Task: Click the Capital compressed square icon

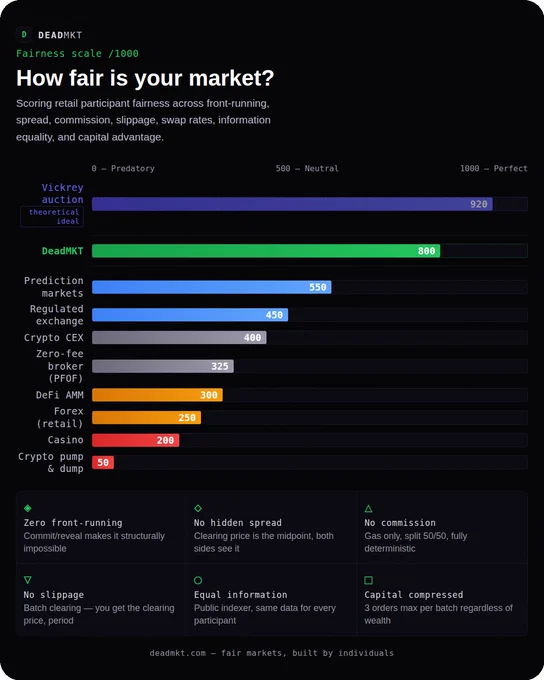Action: tap(368, 580)
